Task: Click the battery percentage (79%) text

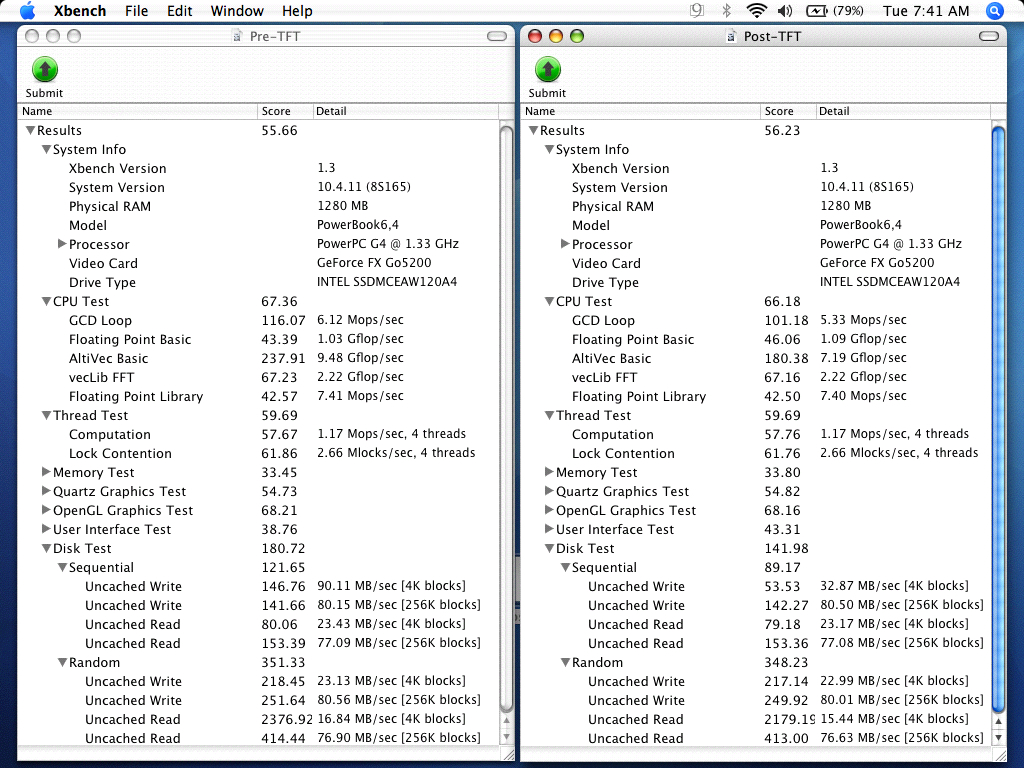Action: [848, 10]
